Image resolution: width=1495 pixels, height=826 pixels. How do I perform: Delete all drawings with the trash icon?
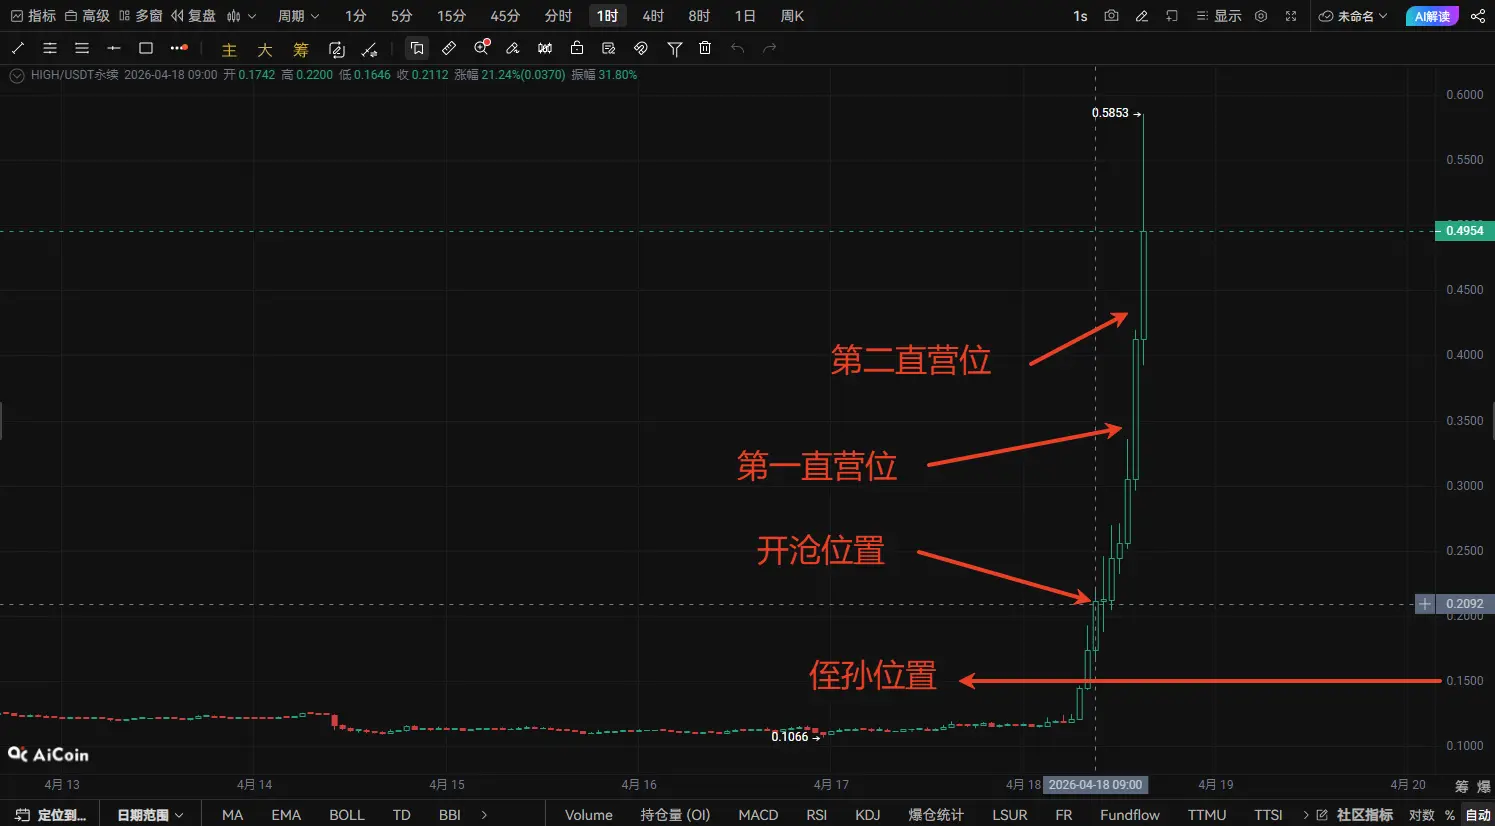705,48
